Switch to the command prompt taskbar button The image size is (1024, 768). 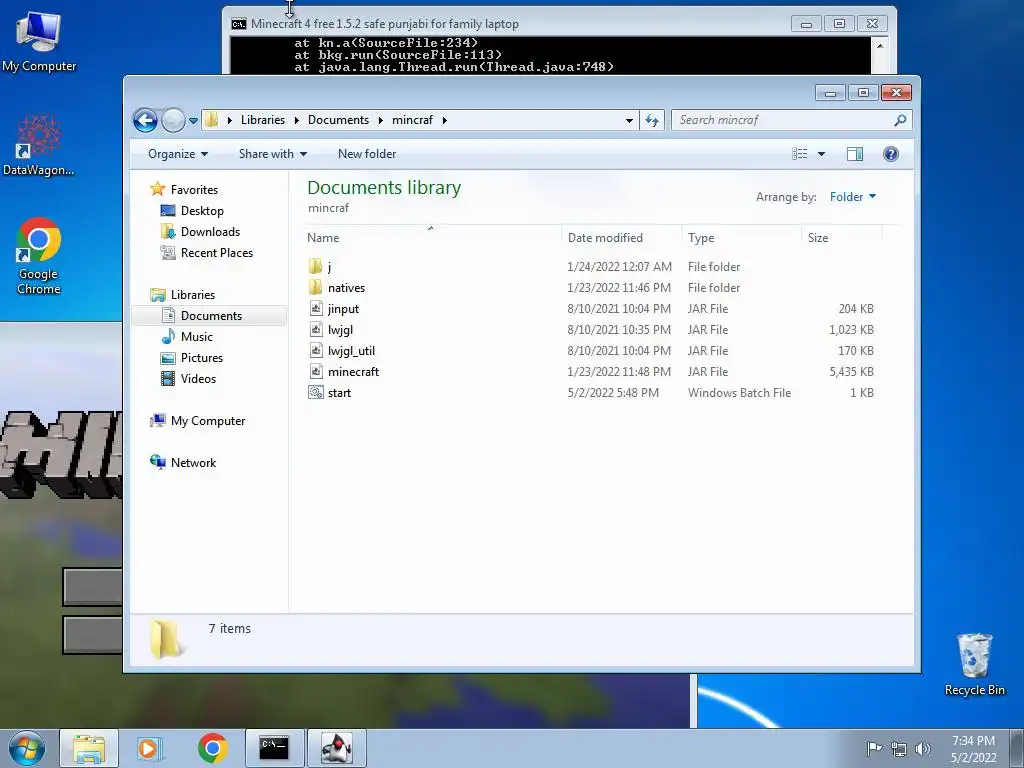pyautogui.click(x=274, y=748)
